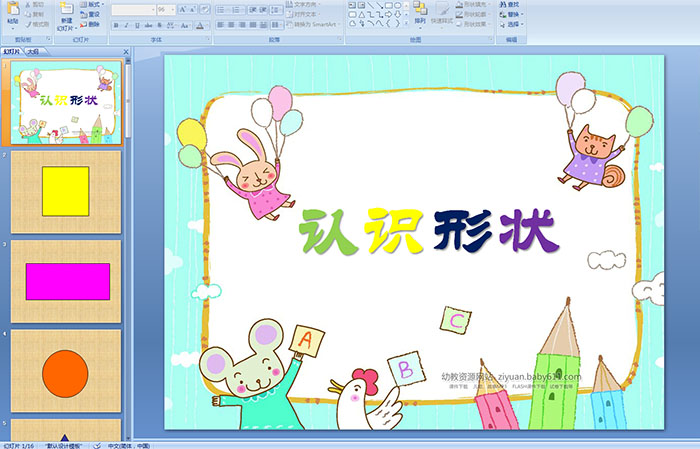
Task: Click the Reset (重设) slide button
Action: (92, 15)
